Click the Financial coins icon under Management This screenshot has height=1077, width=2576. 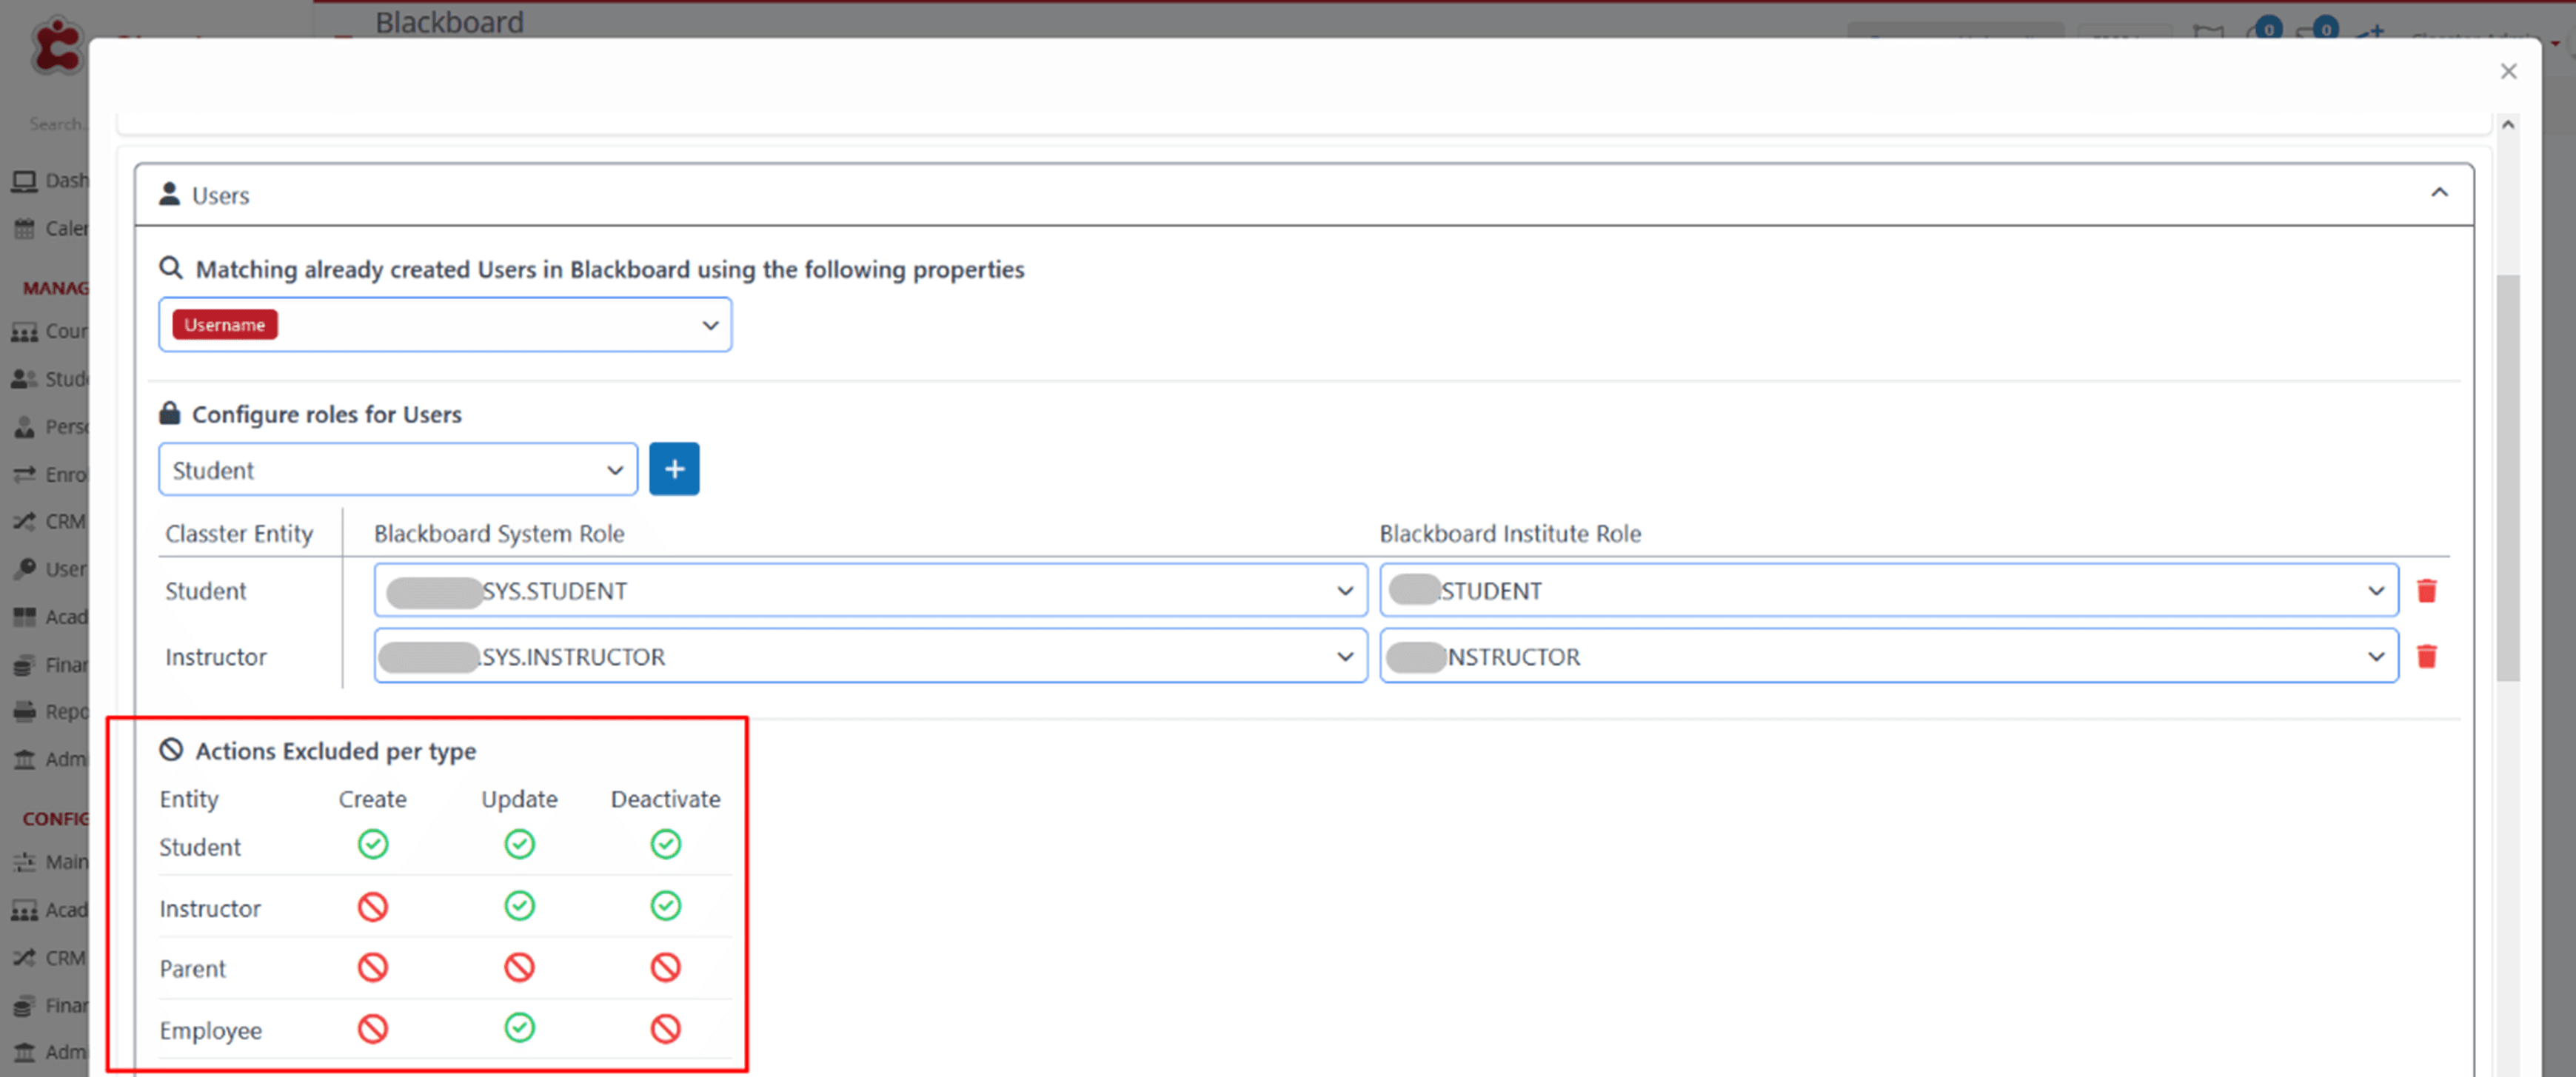(25, 665)
